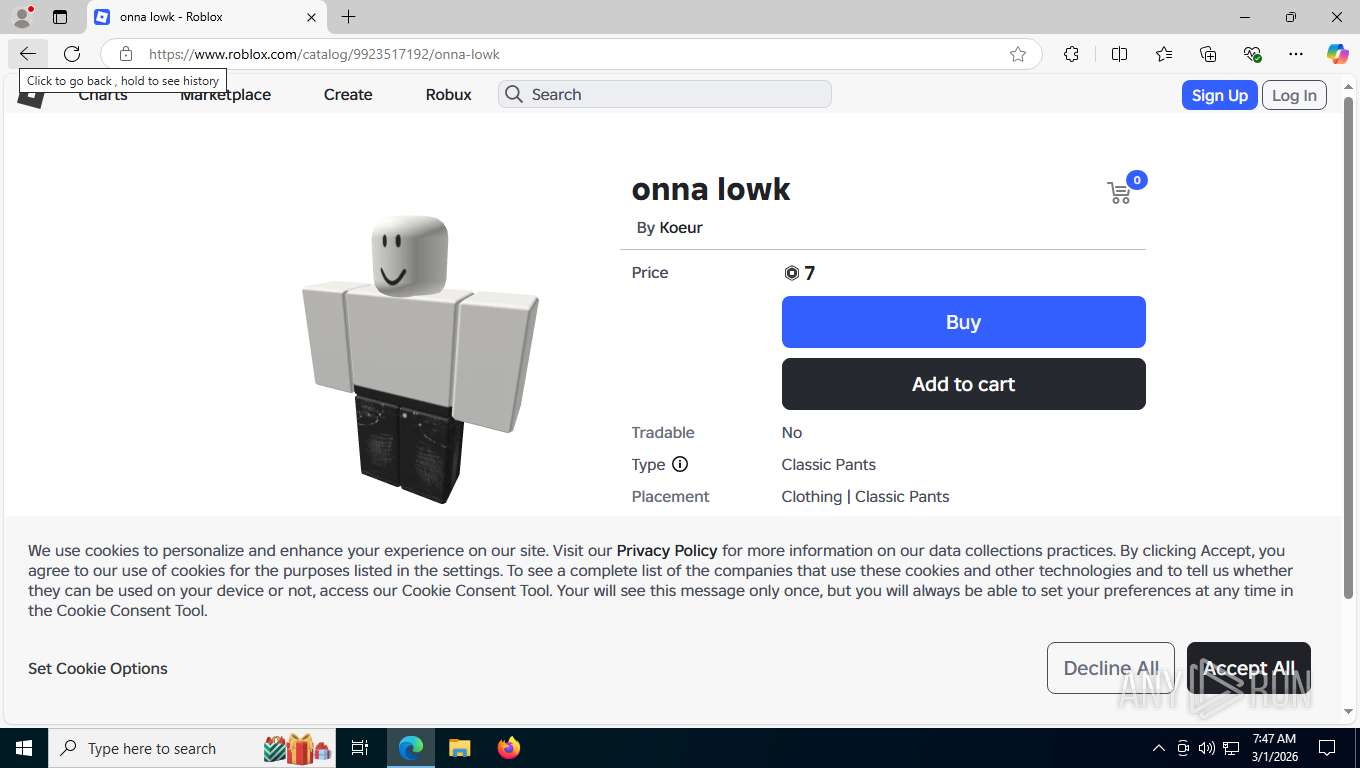This screenshot has height=768, width=1360.
Task: Add page to favorites star icon
Action: coord(1018,54)
